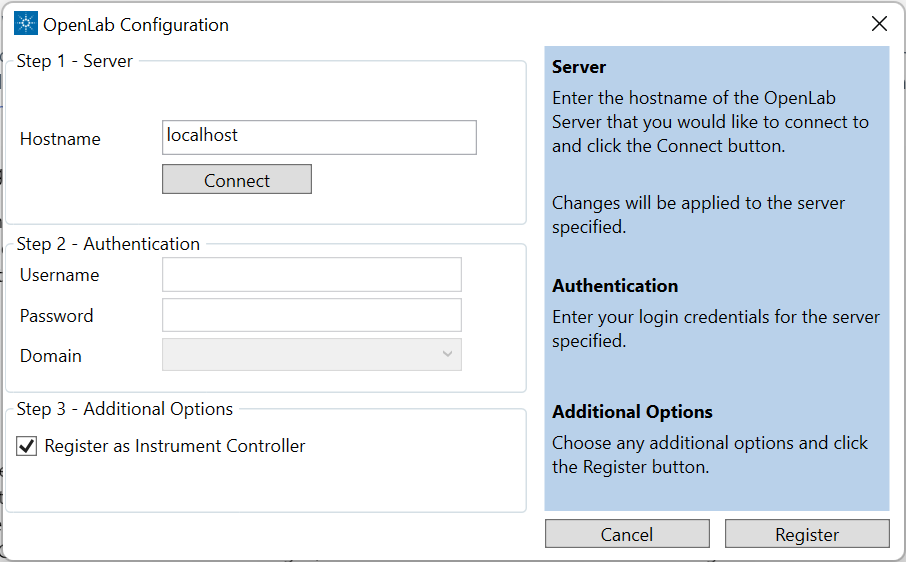This screenshot has height=562, width=906.
Task: Click 'Choose any additional options' help text
Action: point(710,455)
